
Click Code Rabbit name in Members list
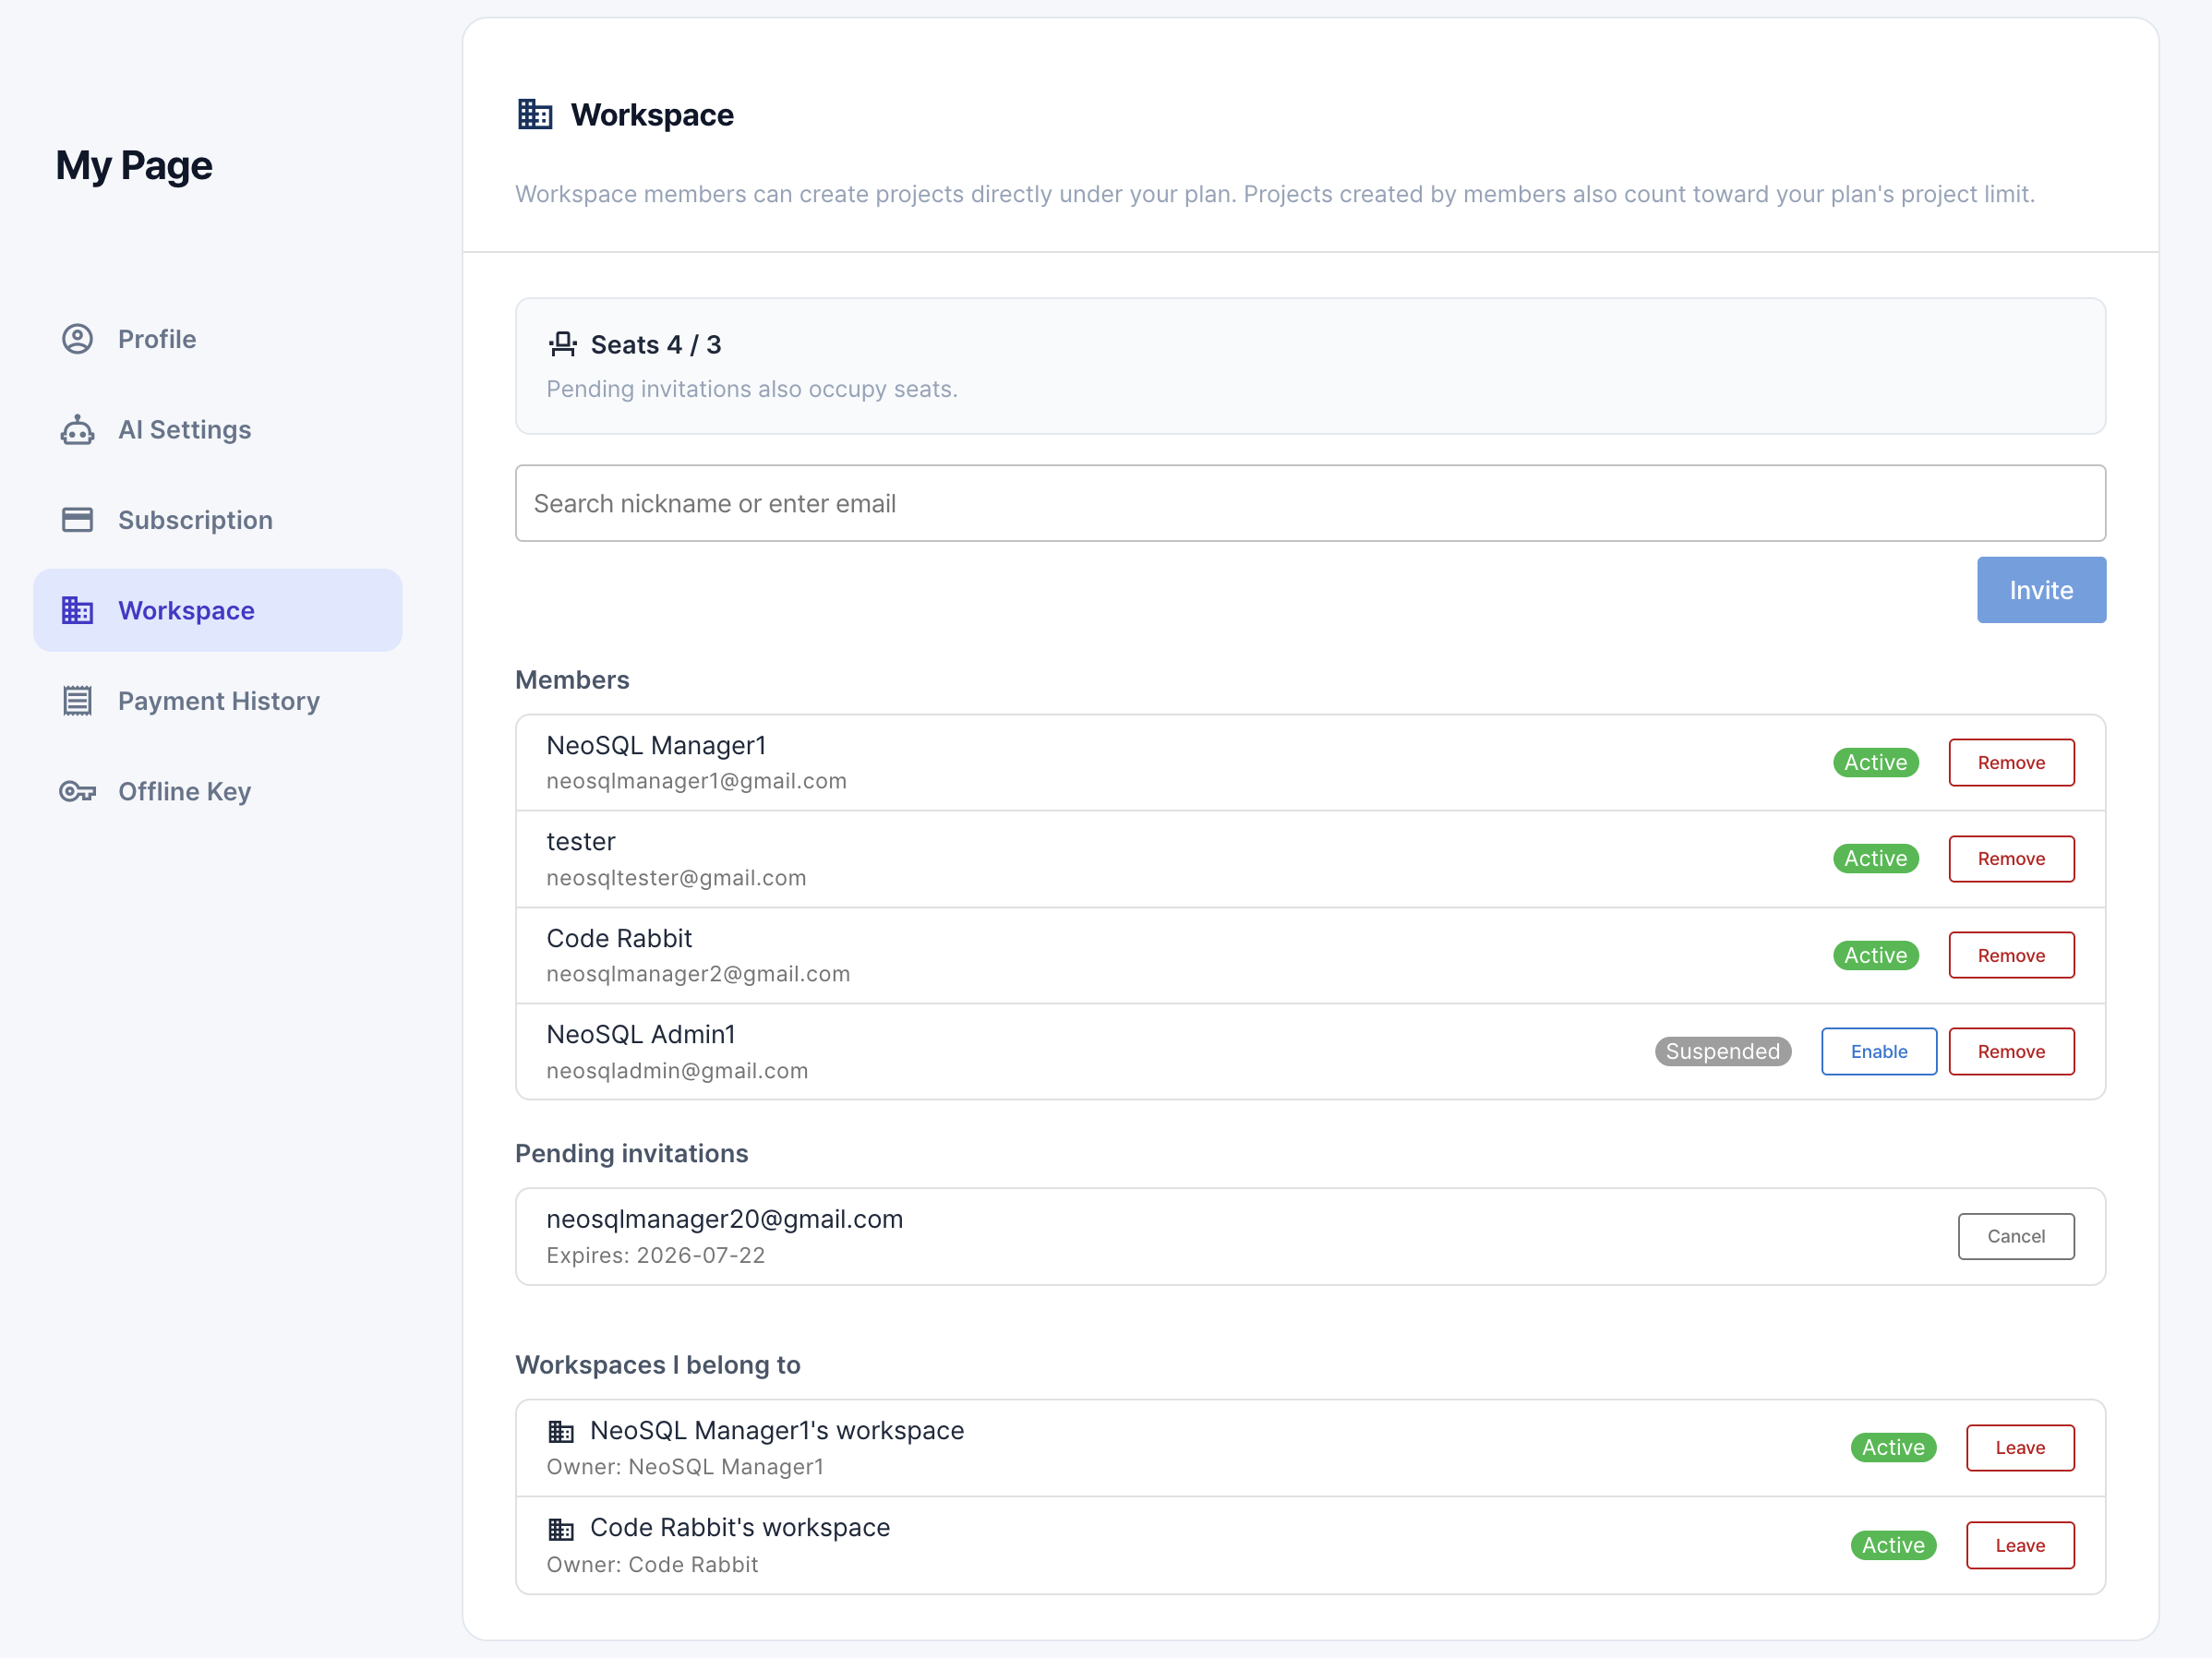pos(619,939)
